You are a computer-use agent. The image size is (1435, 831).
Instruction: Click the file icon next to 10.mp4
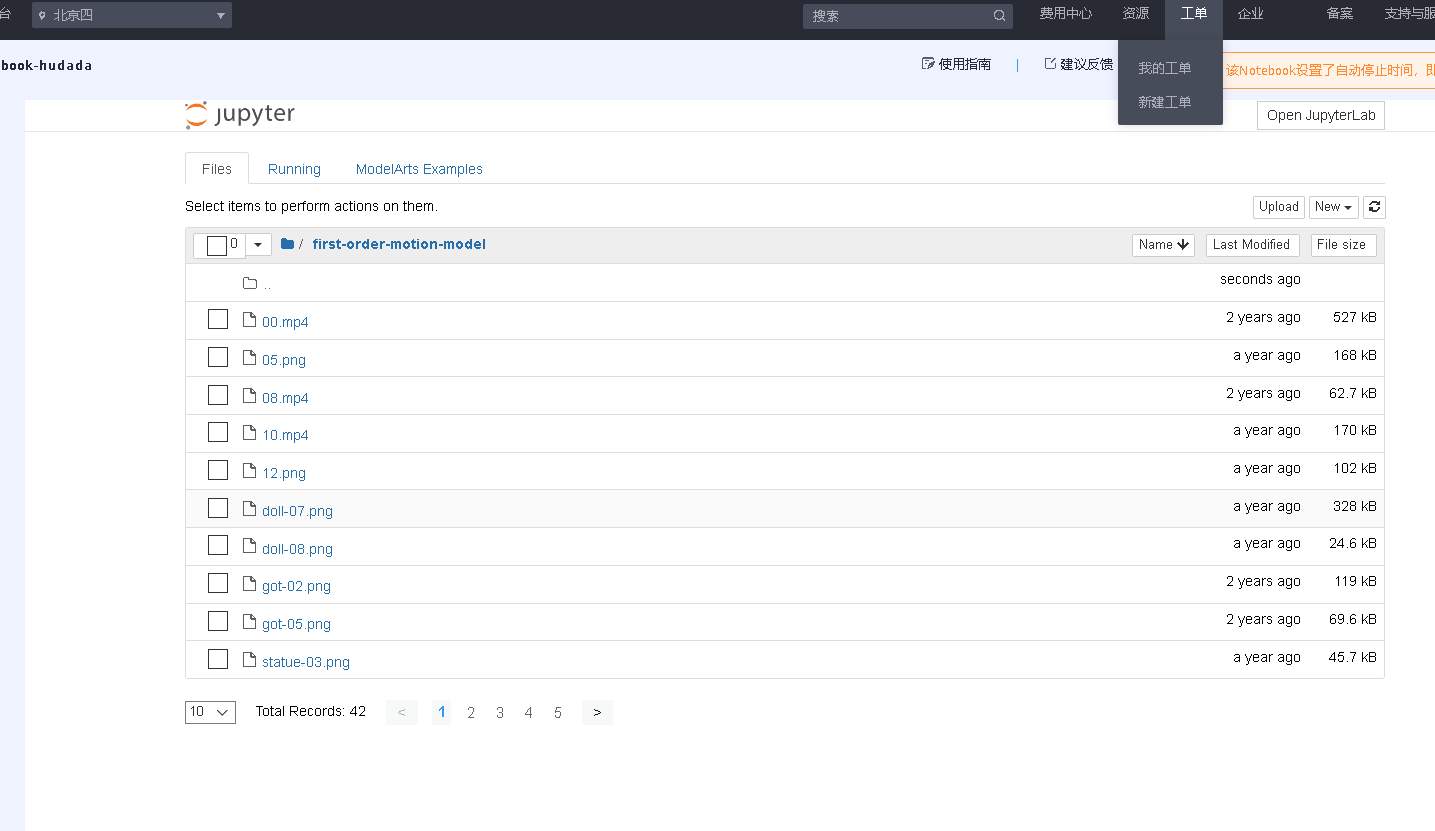[x=250, y=433]
